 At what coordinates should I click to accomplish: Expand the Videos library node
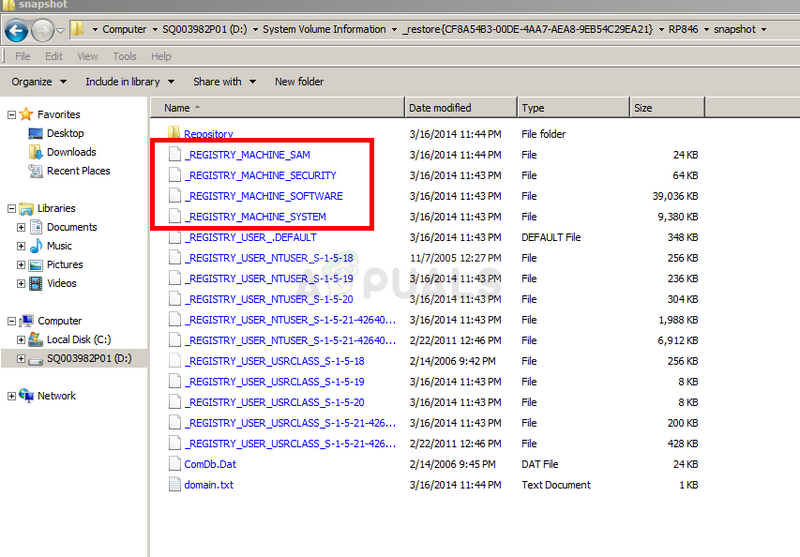click(x=21, y=284)
